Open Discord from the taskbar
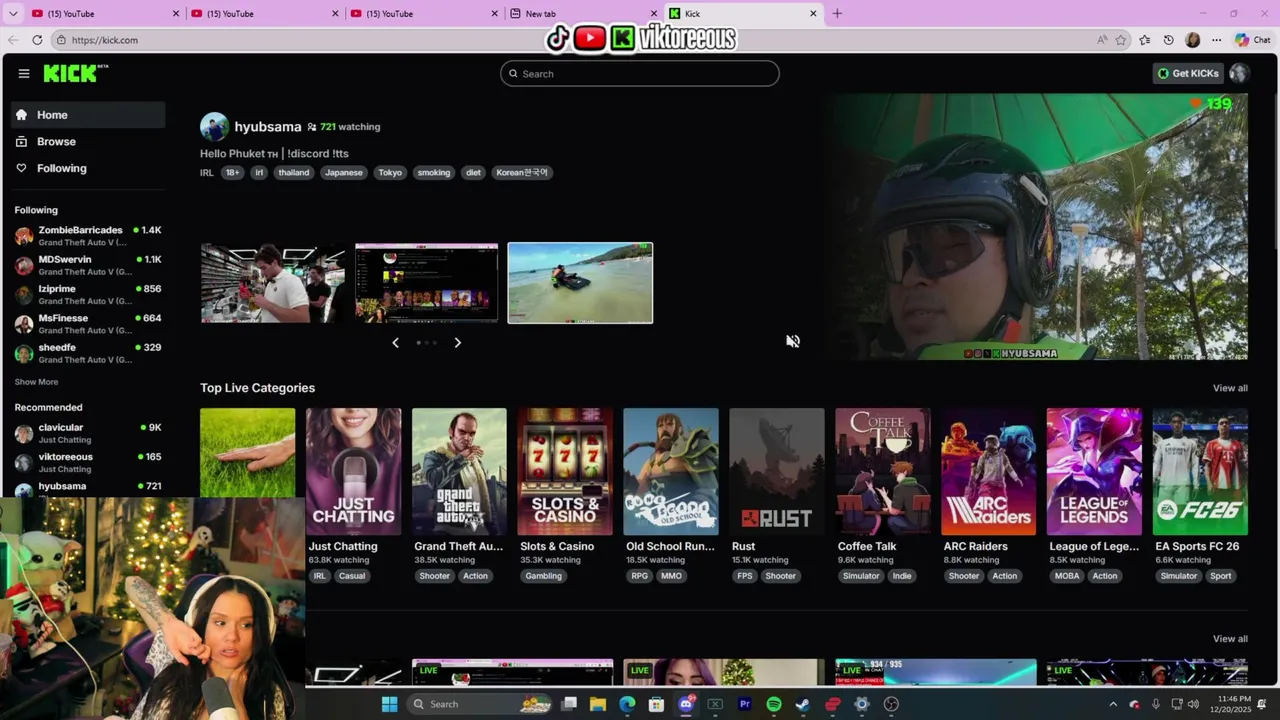Viewport: 1280px width, 720px height. (x=686, y=704)
